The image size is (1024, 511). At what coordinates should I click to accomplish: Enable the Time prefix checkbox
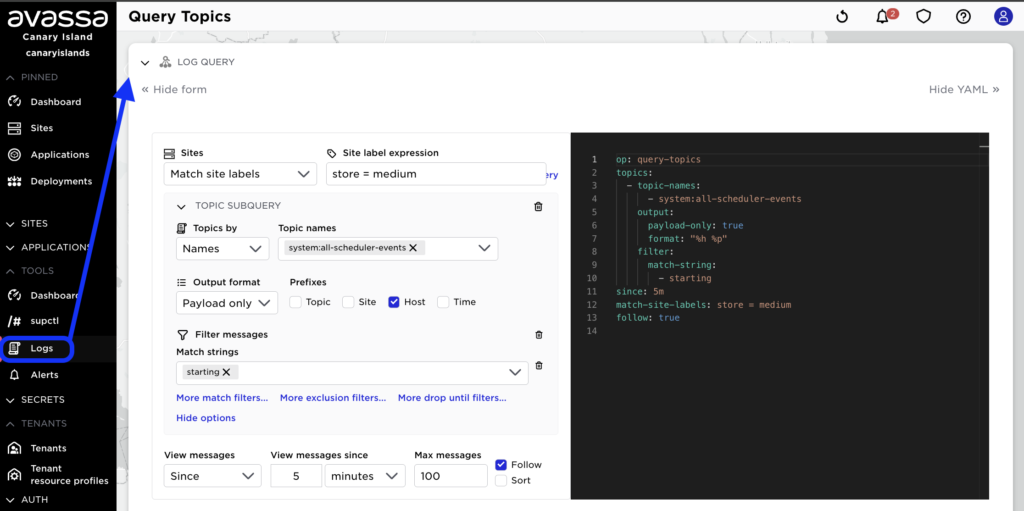click(x=443, y=302)
